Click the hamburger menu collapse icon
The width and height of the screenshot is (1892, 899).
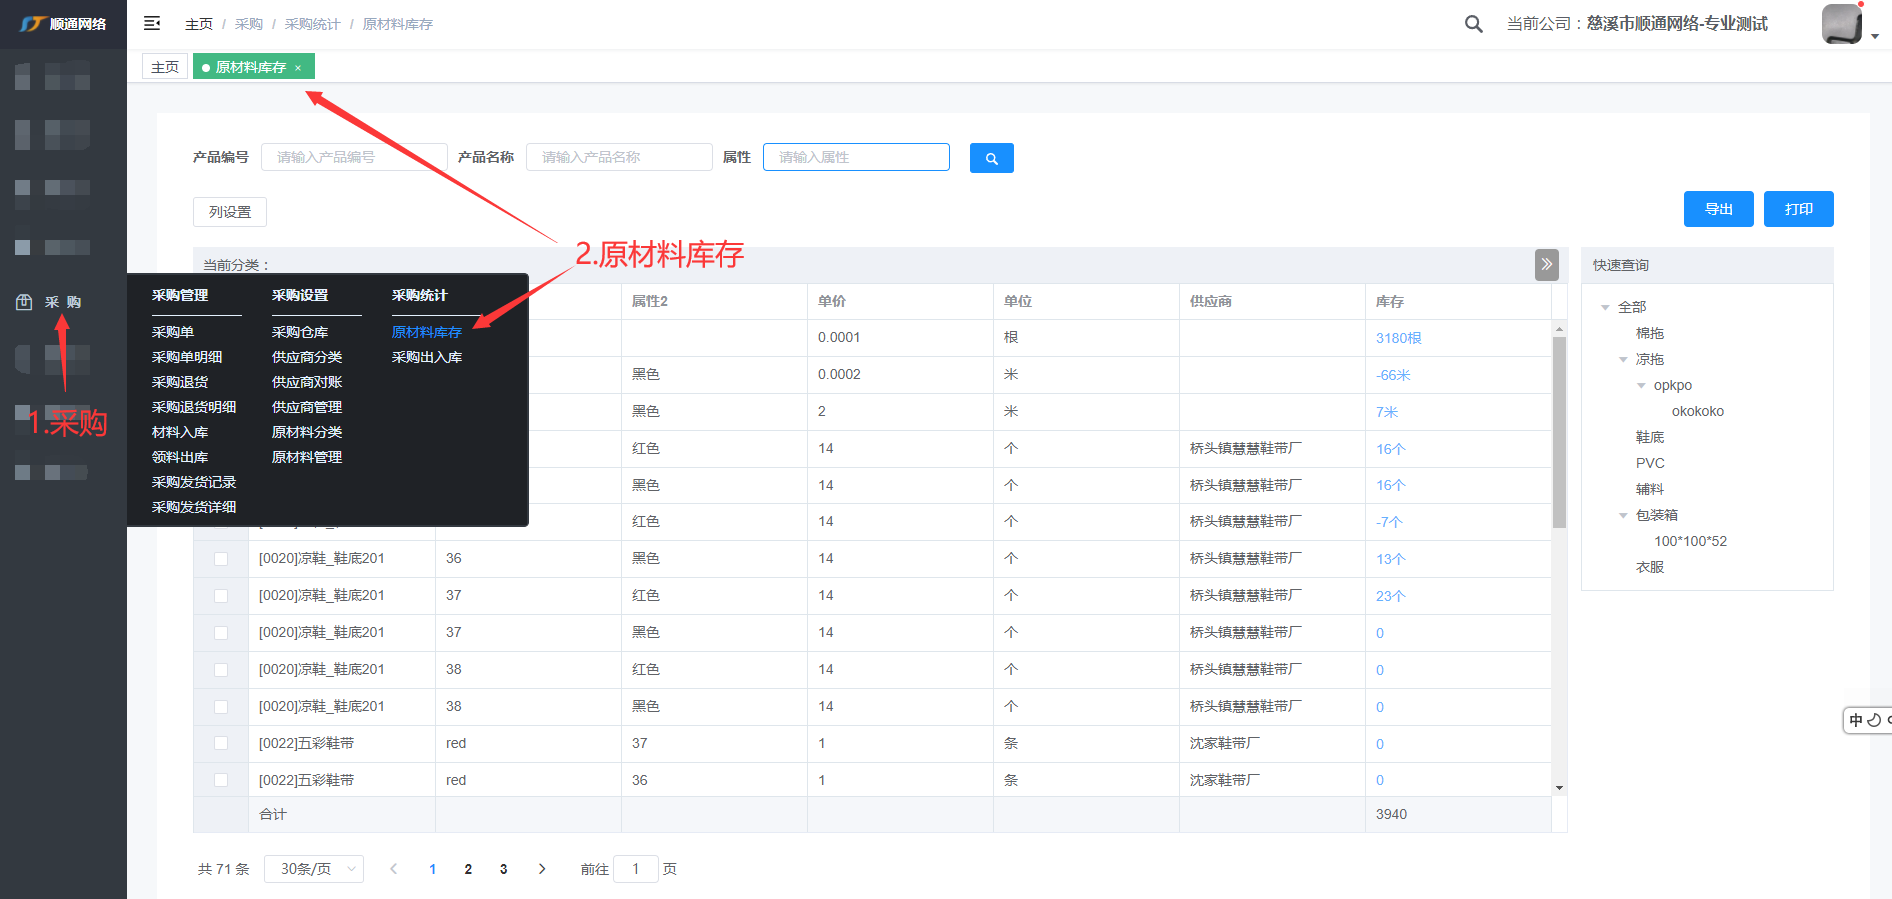click(152, 23)
